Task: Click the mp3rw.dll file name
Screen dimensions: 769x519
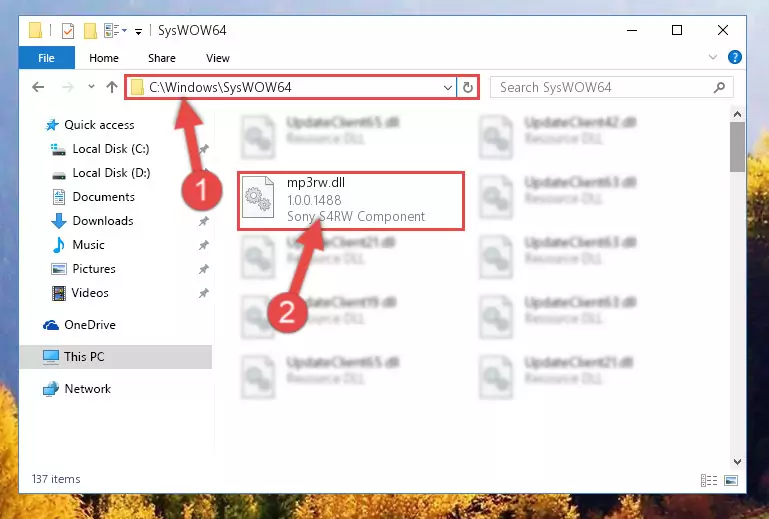Action: coord(316,182)
